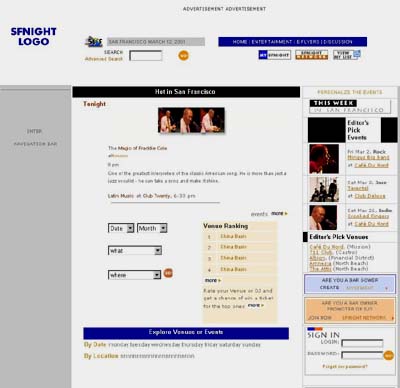Click the search text field
The width and height of the screenshot is (400, 388).
tap(146, 56)
